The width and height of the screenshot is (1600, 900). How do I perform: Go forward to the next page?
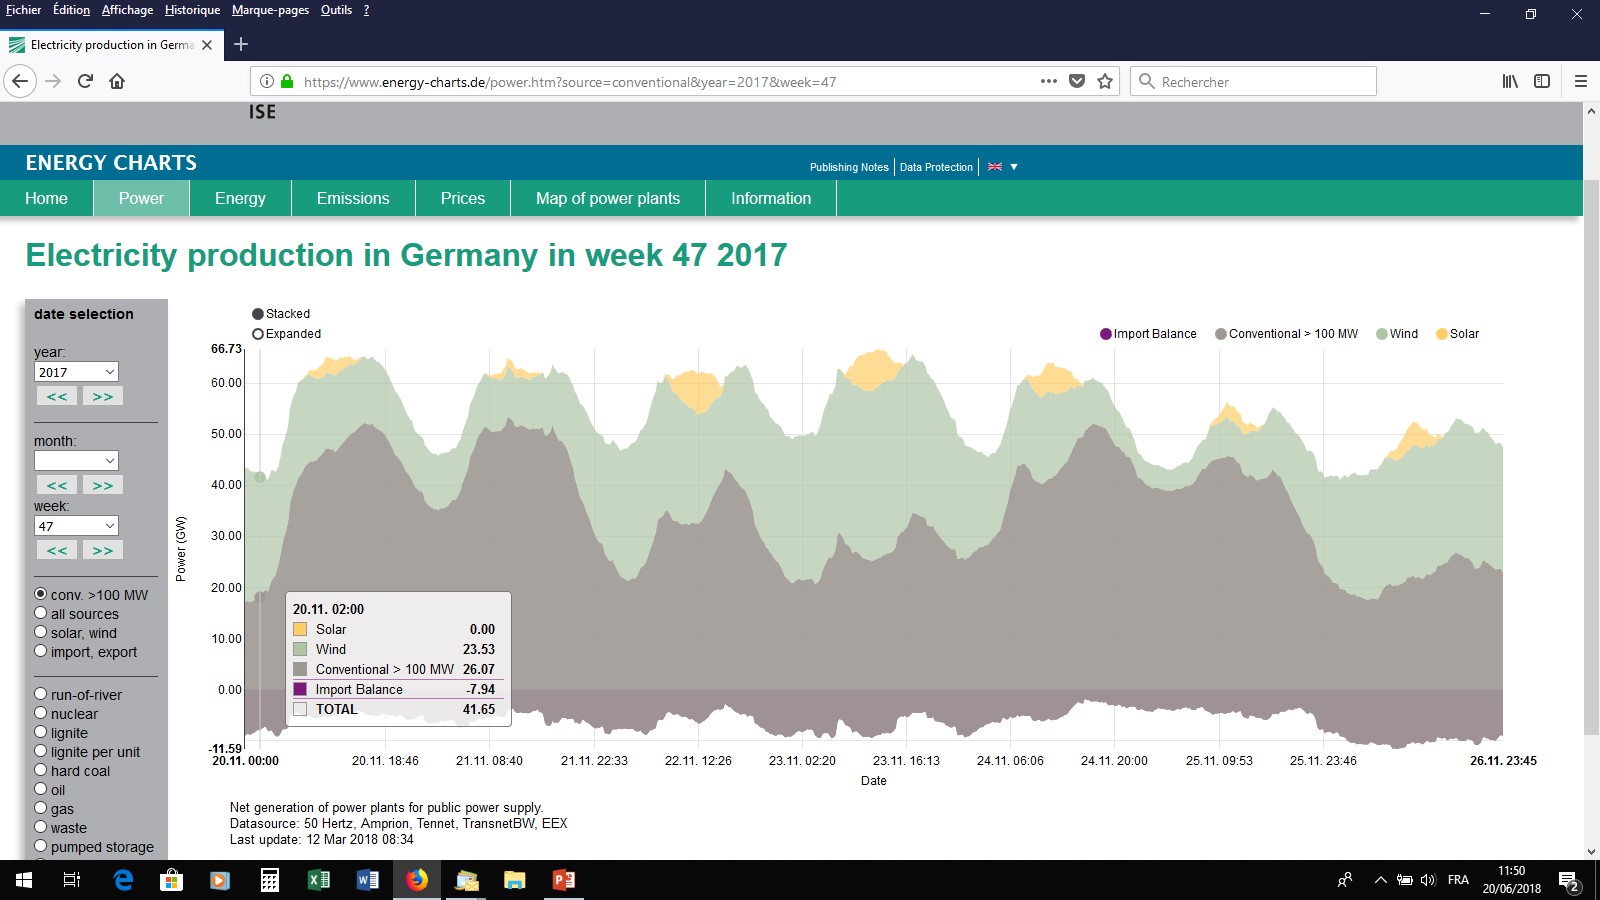(54, 81)
